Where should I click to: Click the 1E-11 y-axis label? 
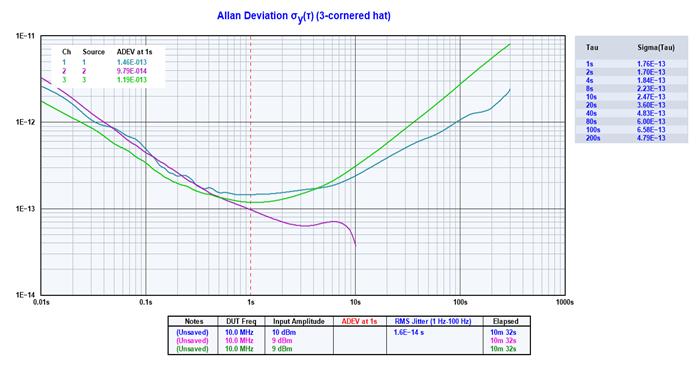click(25, 36)
